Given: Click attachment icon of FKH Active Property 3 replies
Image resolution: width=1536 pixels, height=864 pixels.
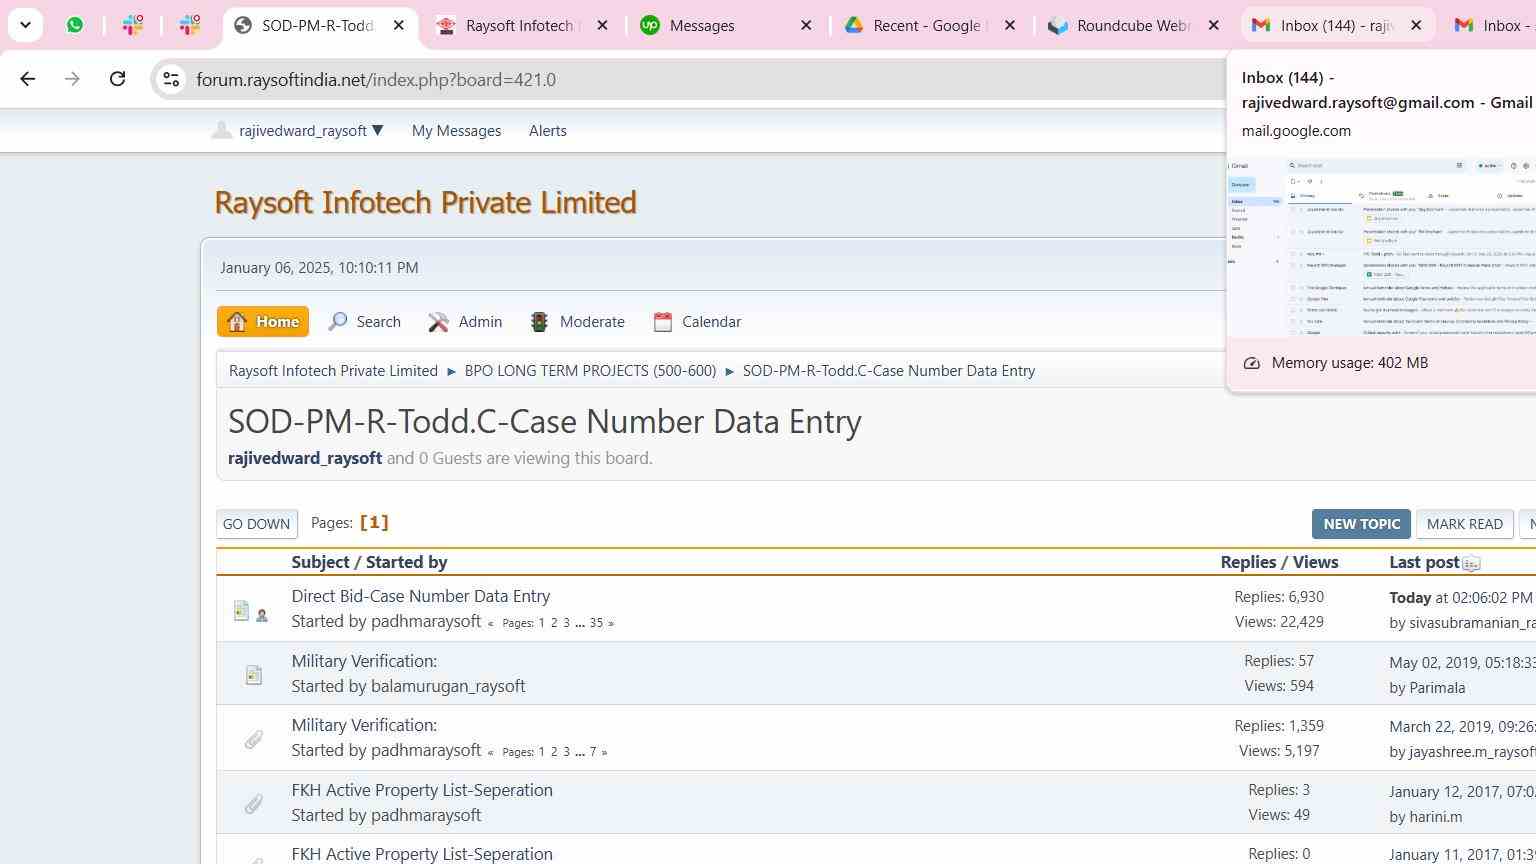Looking at the screenshot, I should tap(254, 804).
